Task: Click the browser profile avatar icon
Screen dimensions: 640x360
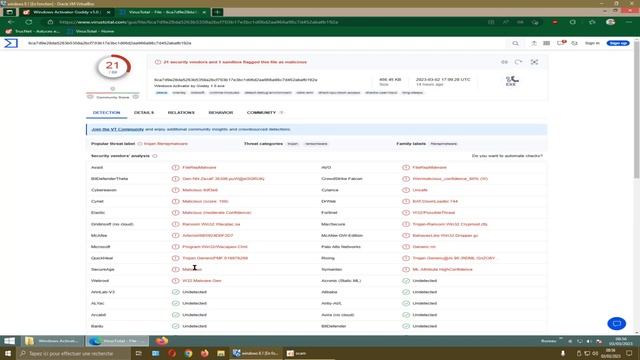Action: pyautogui.click(x=611, y=22)
